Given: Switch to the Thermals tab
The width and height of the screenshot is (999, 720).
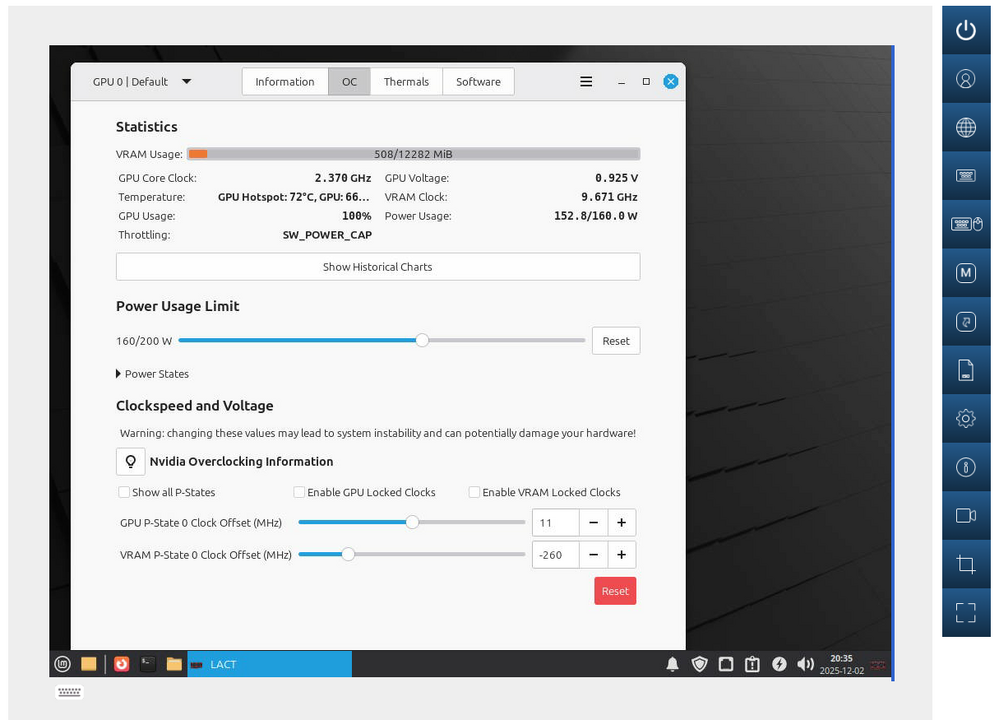Looking at the screenshot, I should 406,82.
